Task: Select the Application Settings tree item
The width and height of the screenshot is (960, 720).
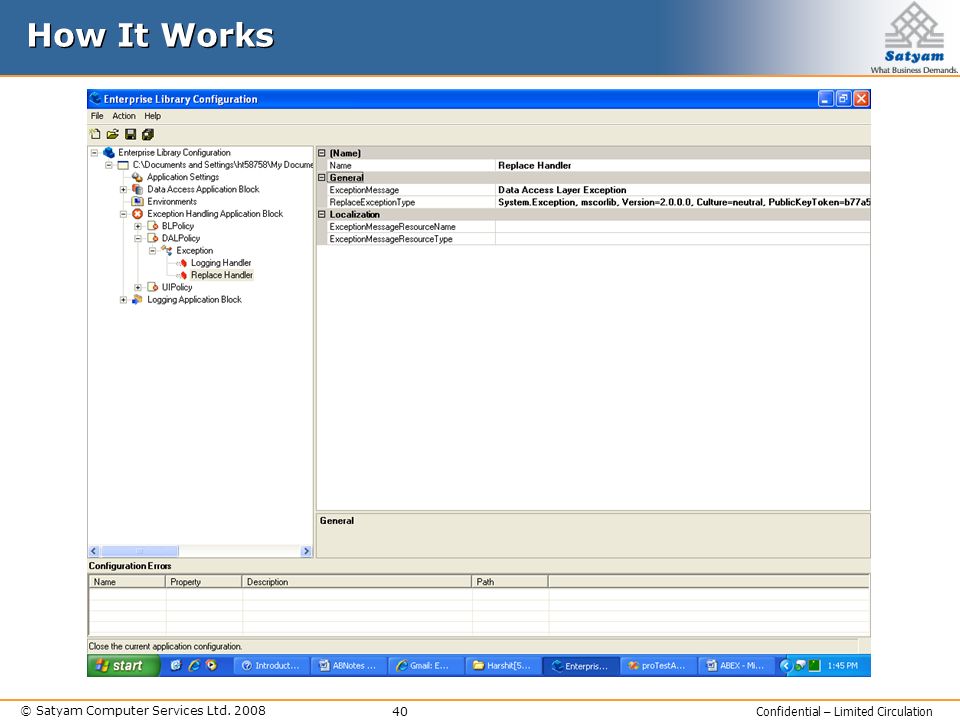Action: coord(182,177)
